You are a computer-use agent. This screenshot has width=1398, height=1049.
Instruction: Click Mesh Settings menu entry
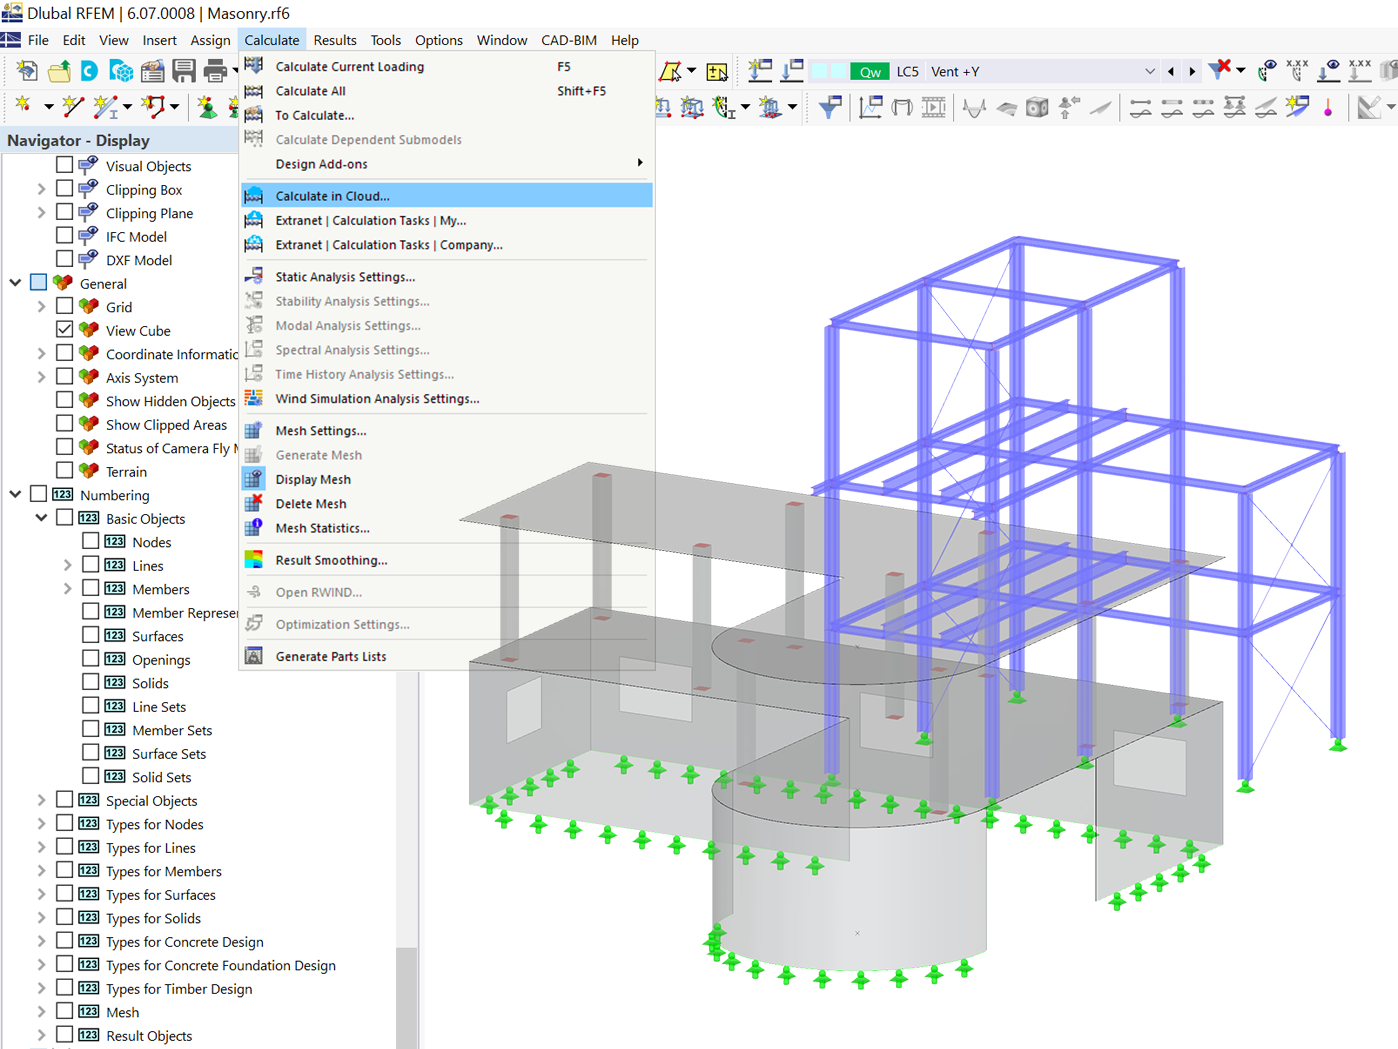[447, 431]
